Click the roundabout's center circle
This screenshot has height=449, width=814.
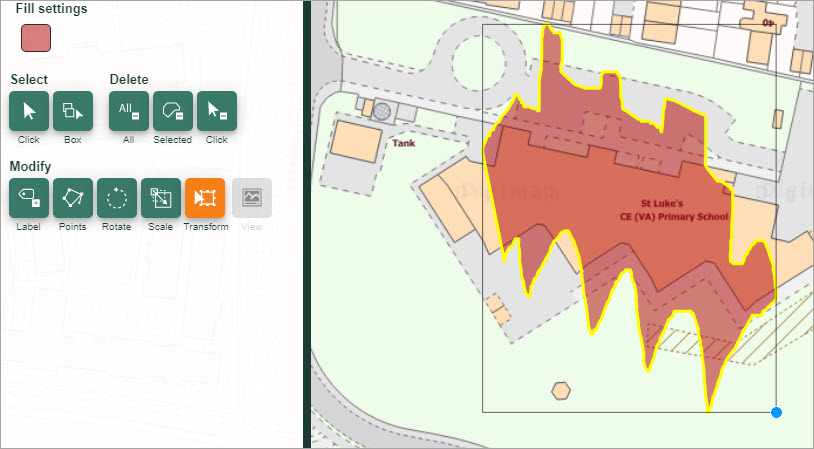tap(480, 64)
